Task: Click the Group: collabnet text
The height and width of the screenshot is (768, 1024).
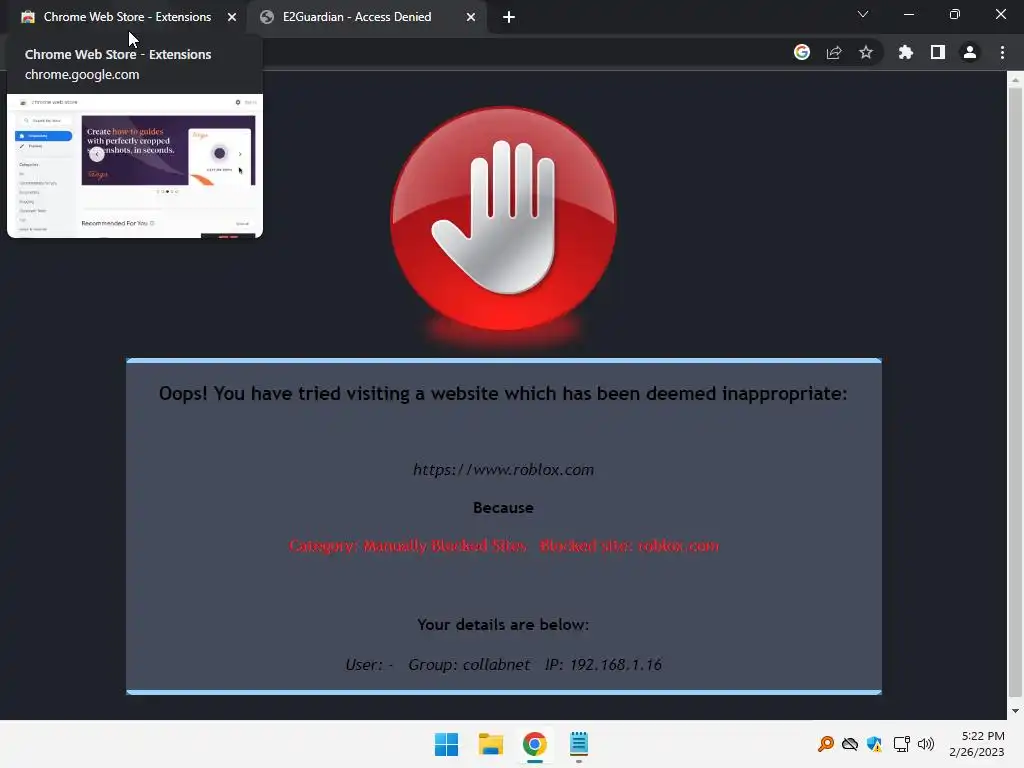Action: [x=469, y=665]
